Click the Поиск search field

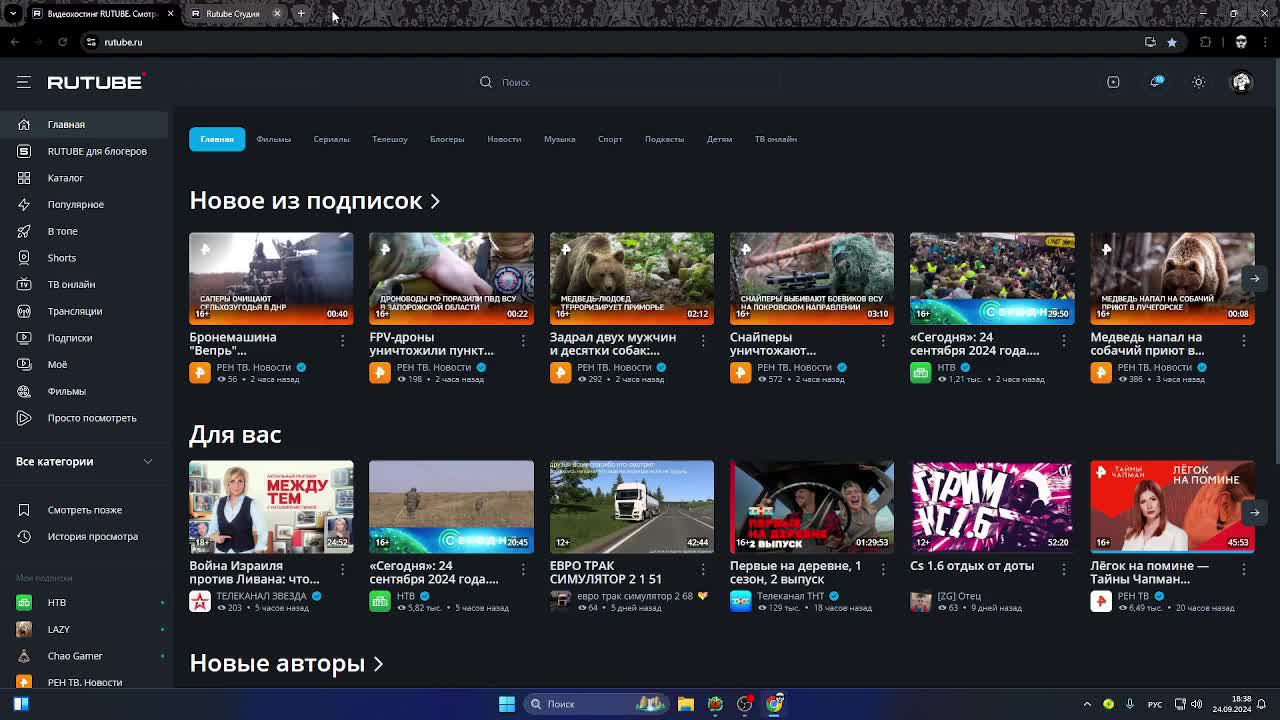tap(640, 82)
